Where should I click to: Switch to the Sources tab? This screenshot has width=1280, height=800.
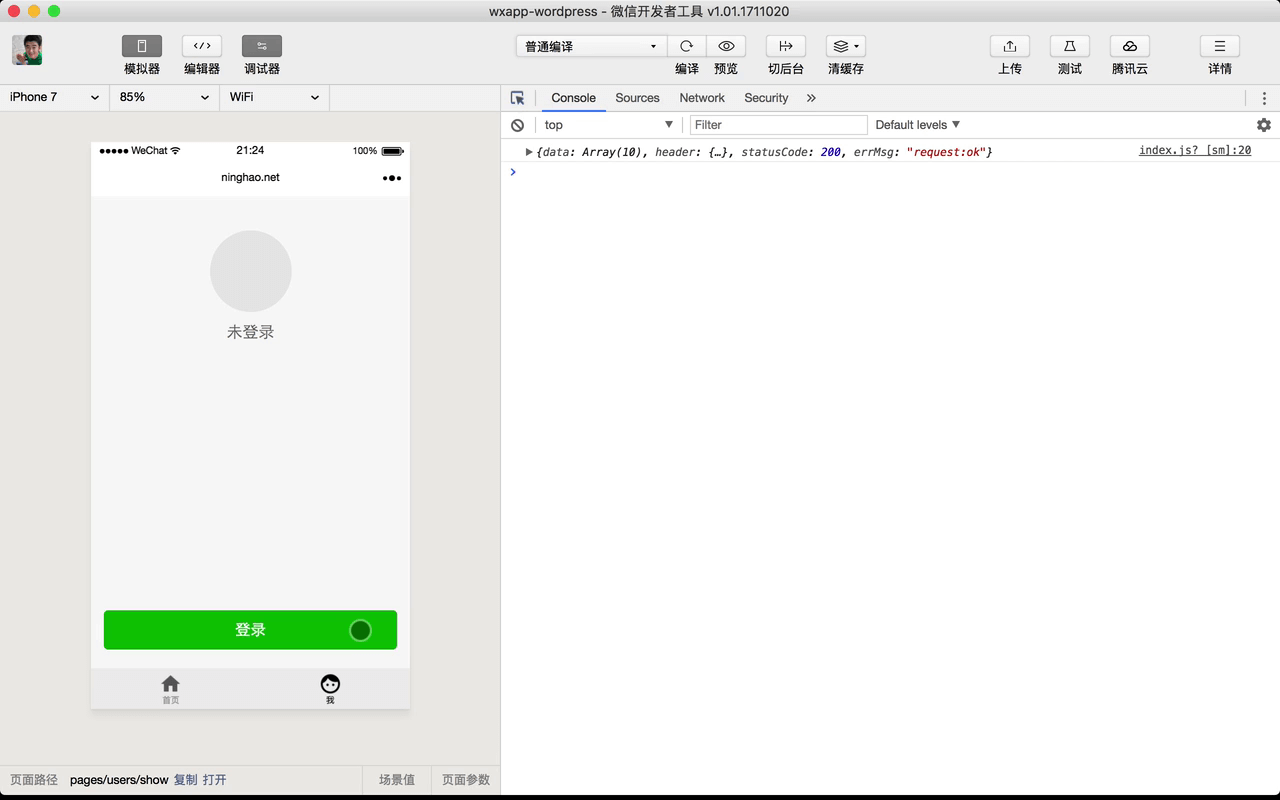pyautogui.click(x=637, y=98)
